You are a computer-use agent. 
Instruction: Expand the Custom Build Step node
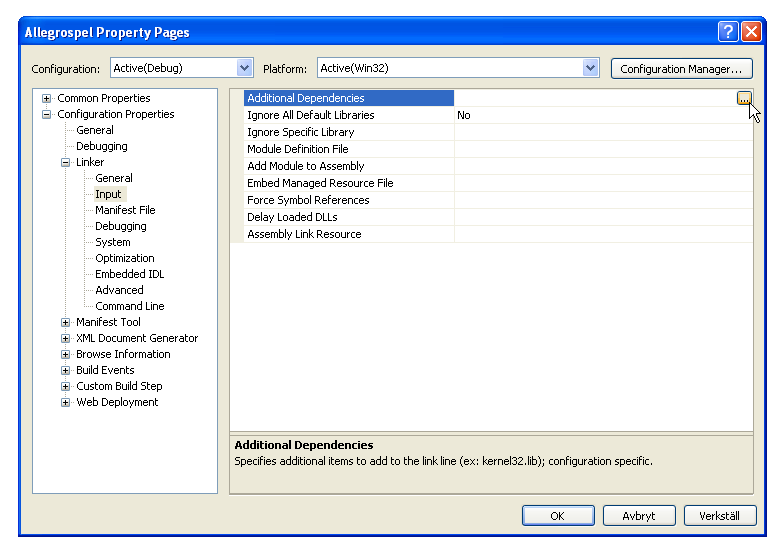(66, 386)
